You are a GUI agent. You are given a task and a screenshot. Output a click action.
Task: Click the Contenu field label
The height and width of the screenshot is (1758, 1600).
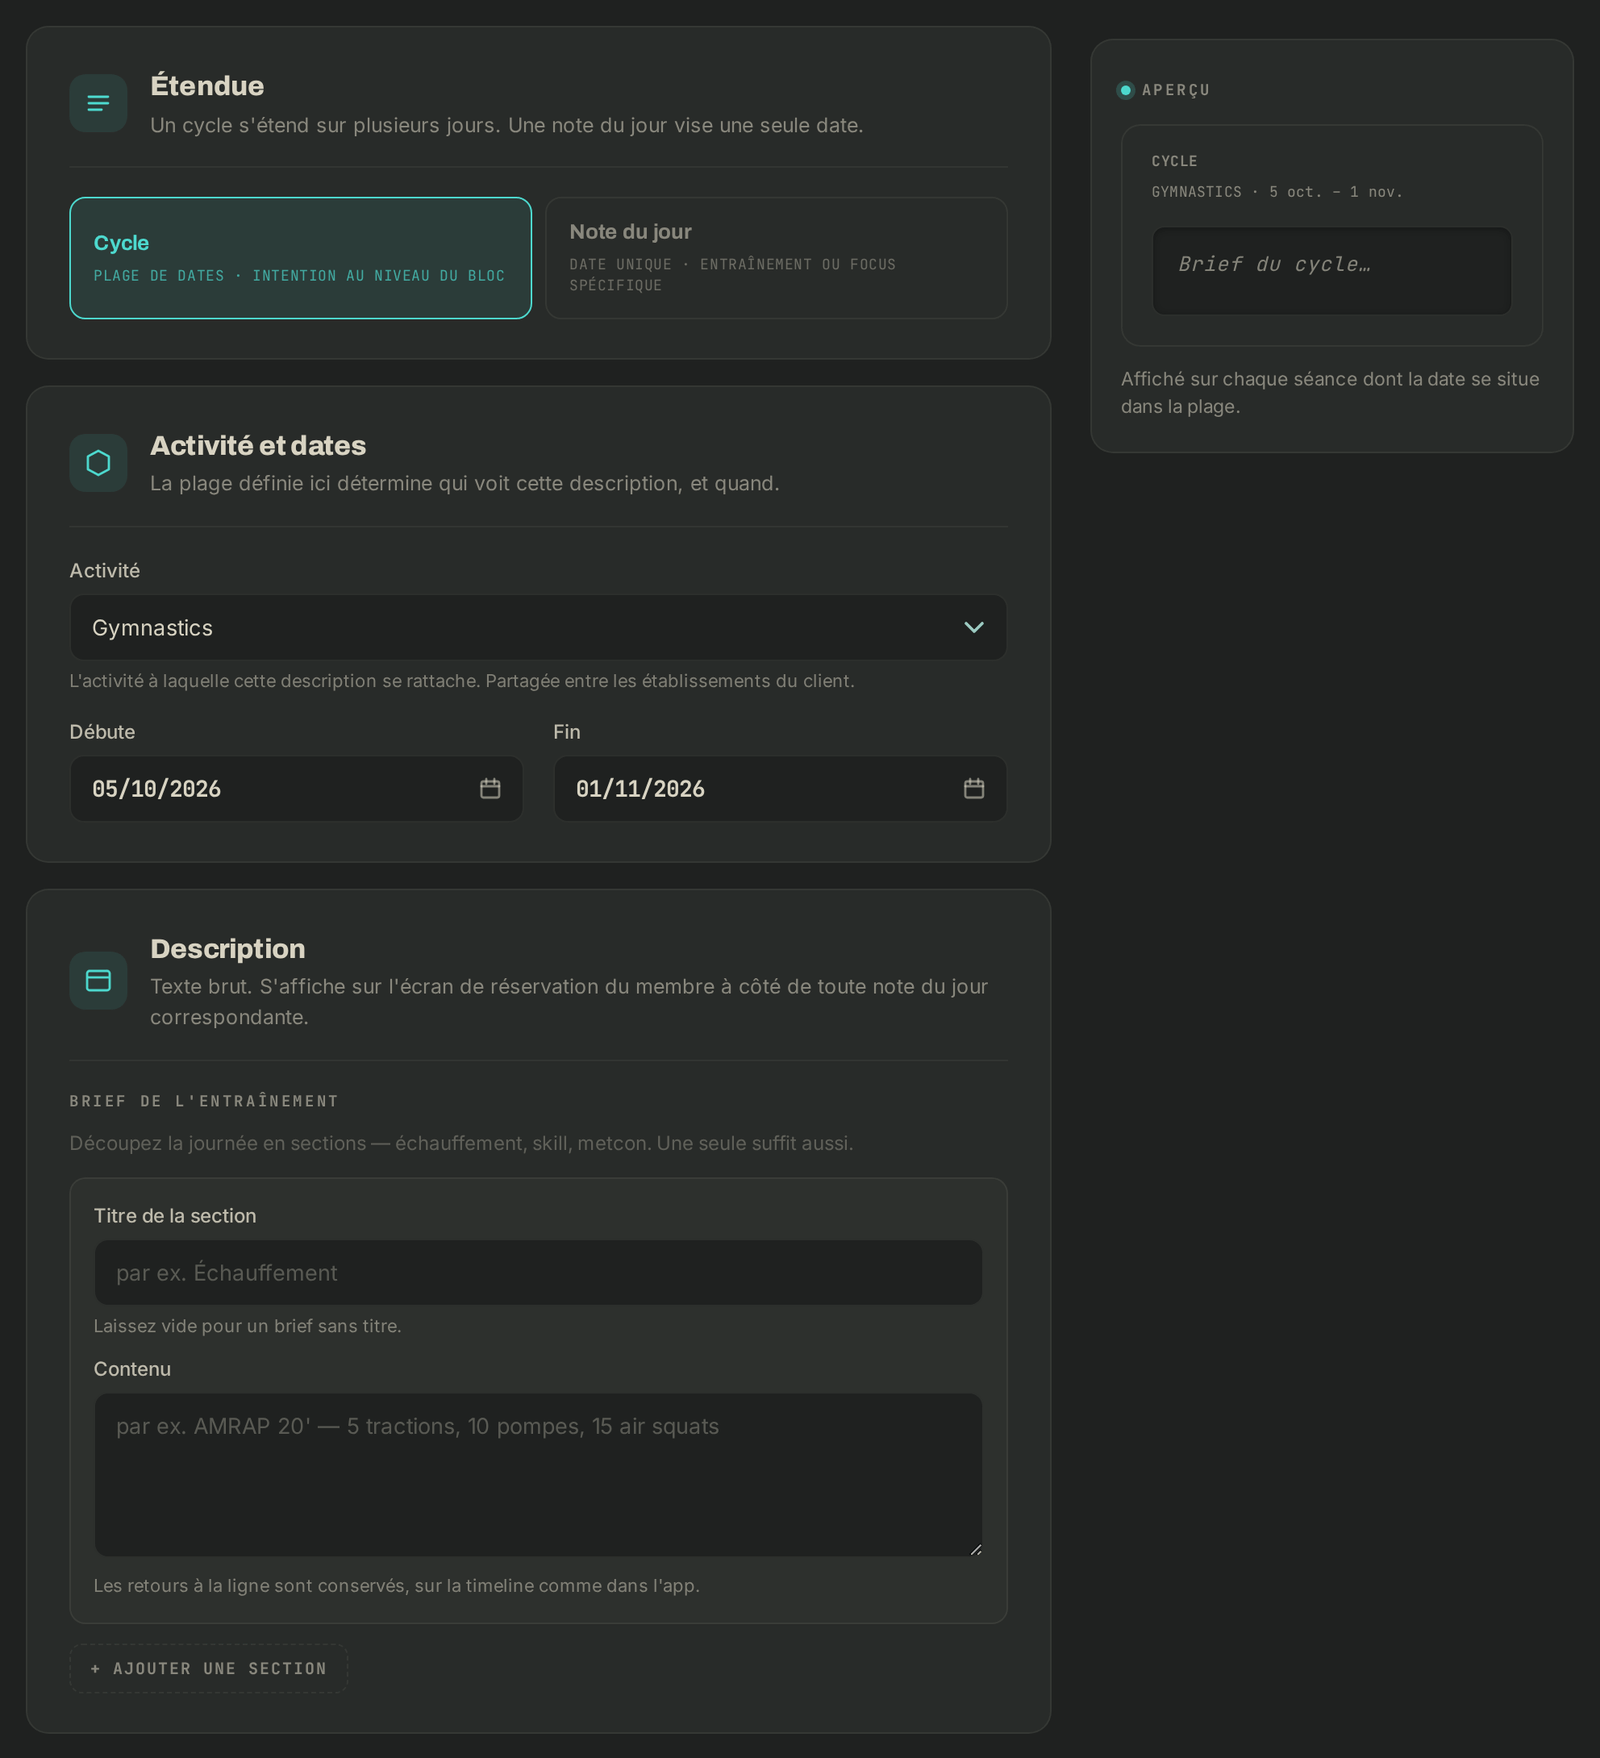[132, 1369]
